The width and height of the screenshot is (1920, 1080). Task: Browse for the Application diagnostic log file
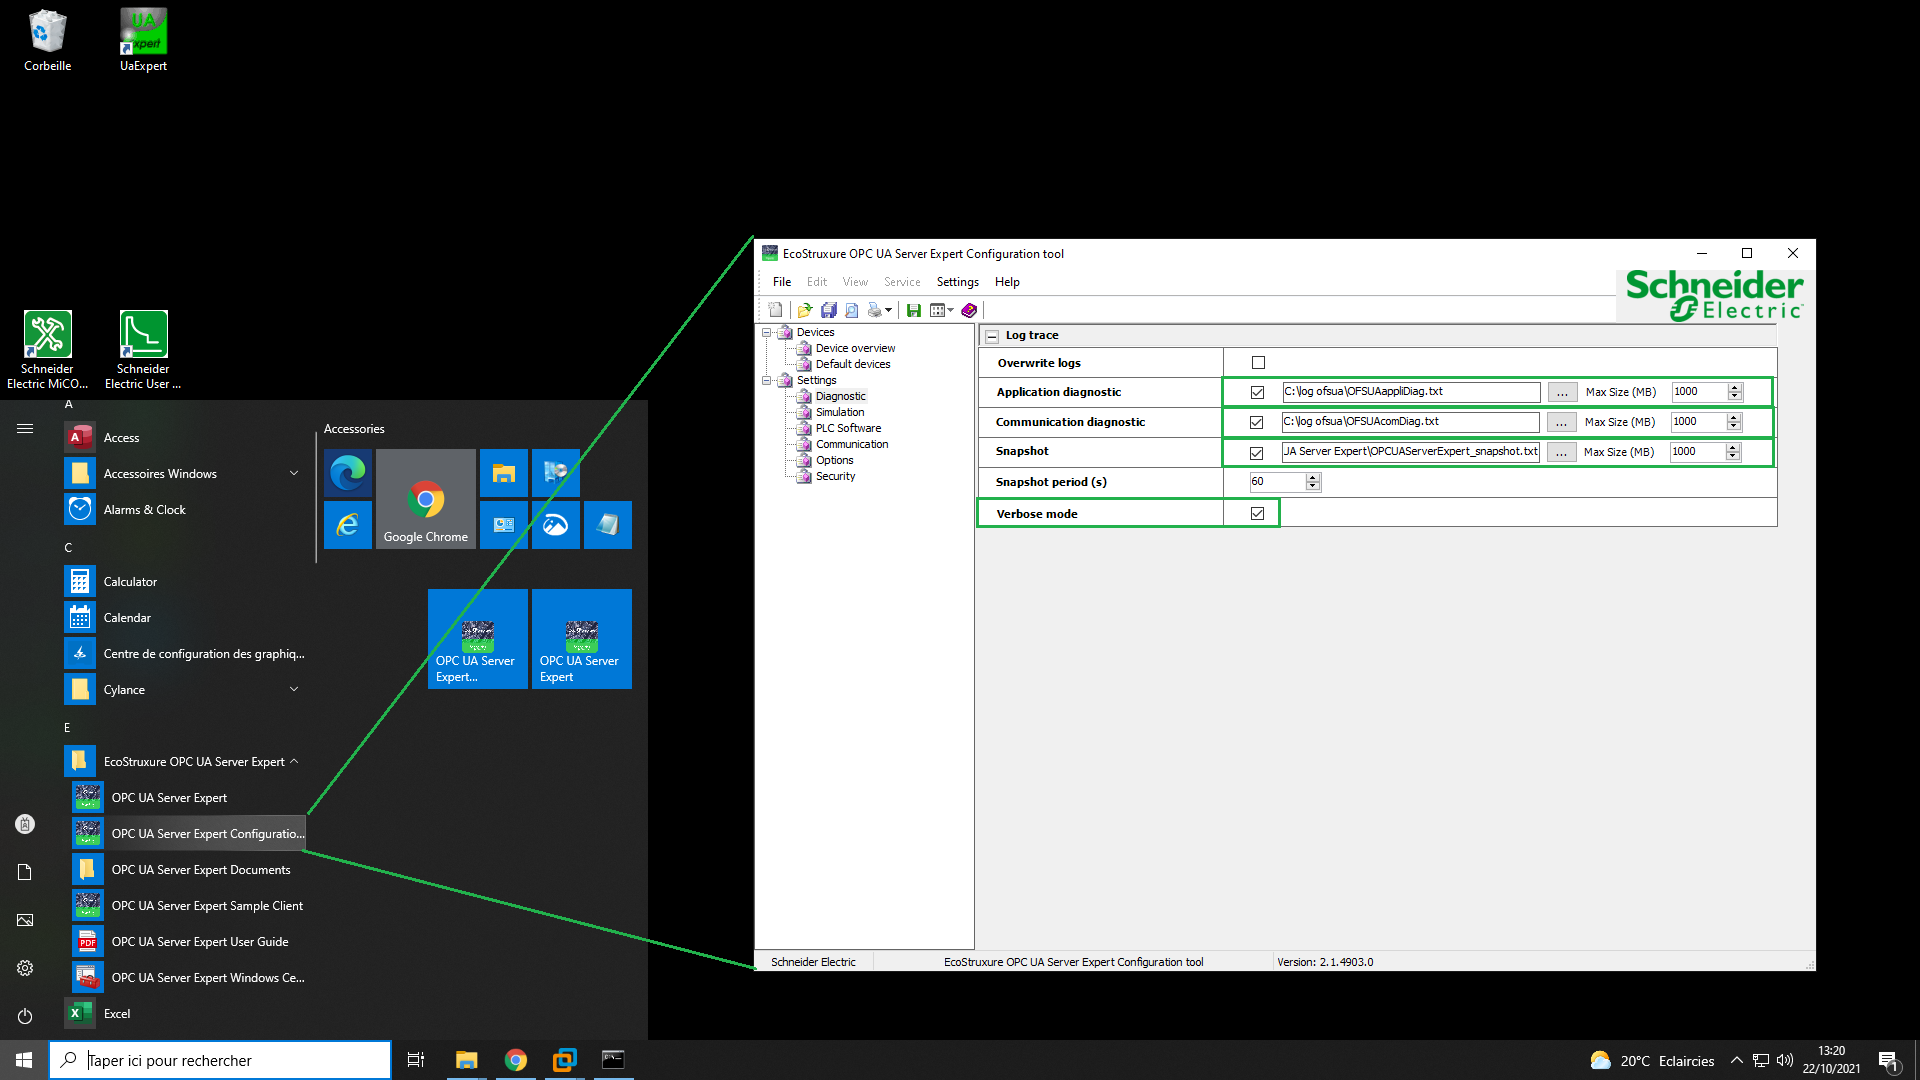(1562, 392)
